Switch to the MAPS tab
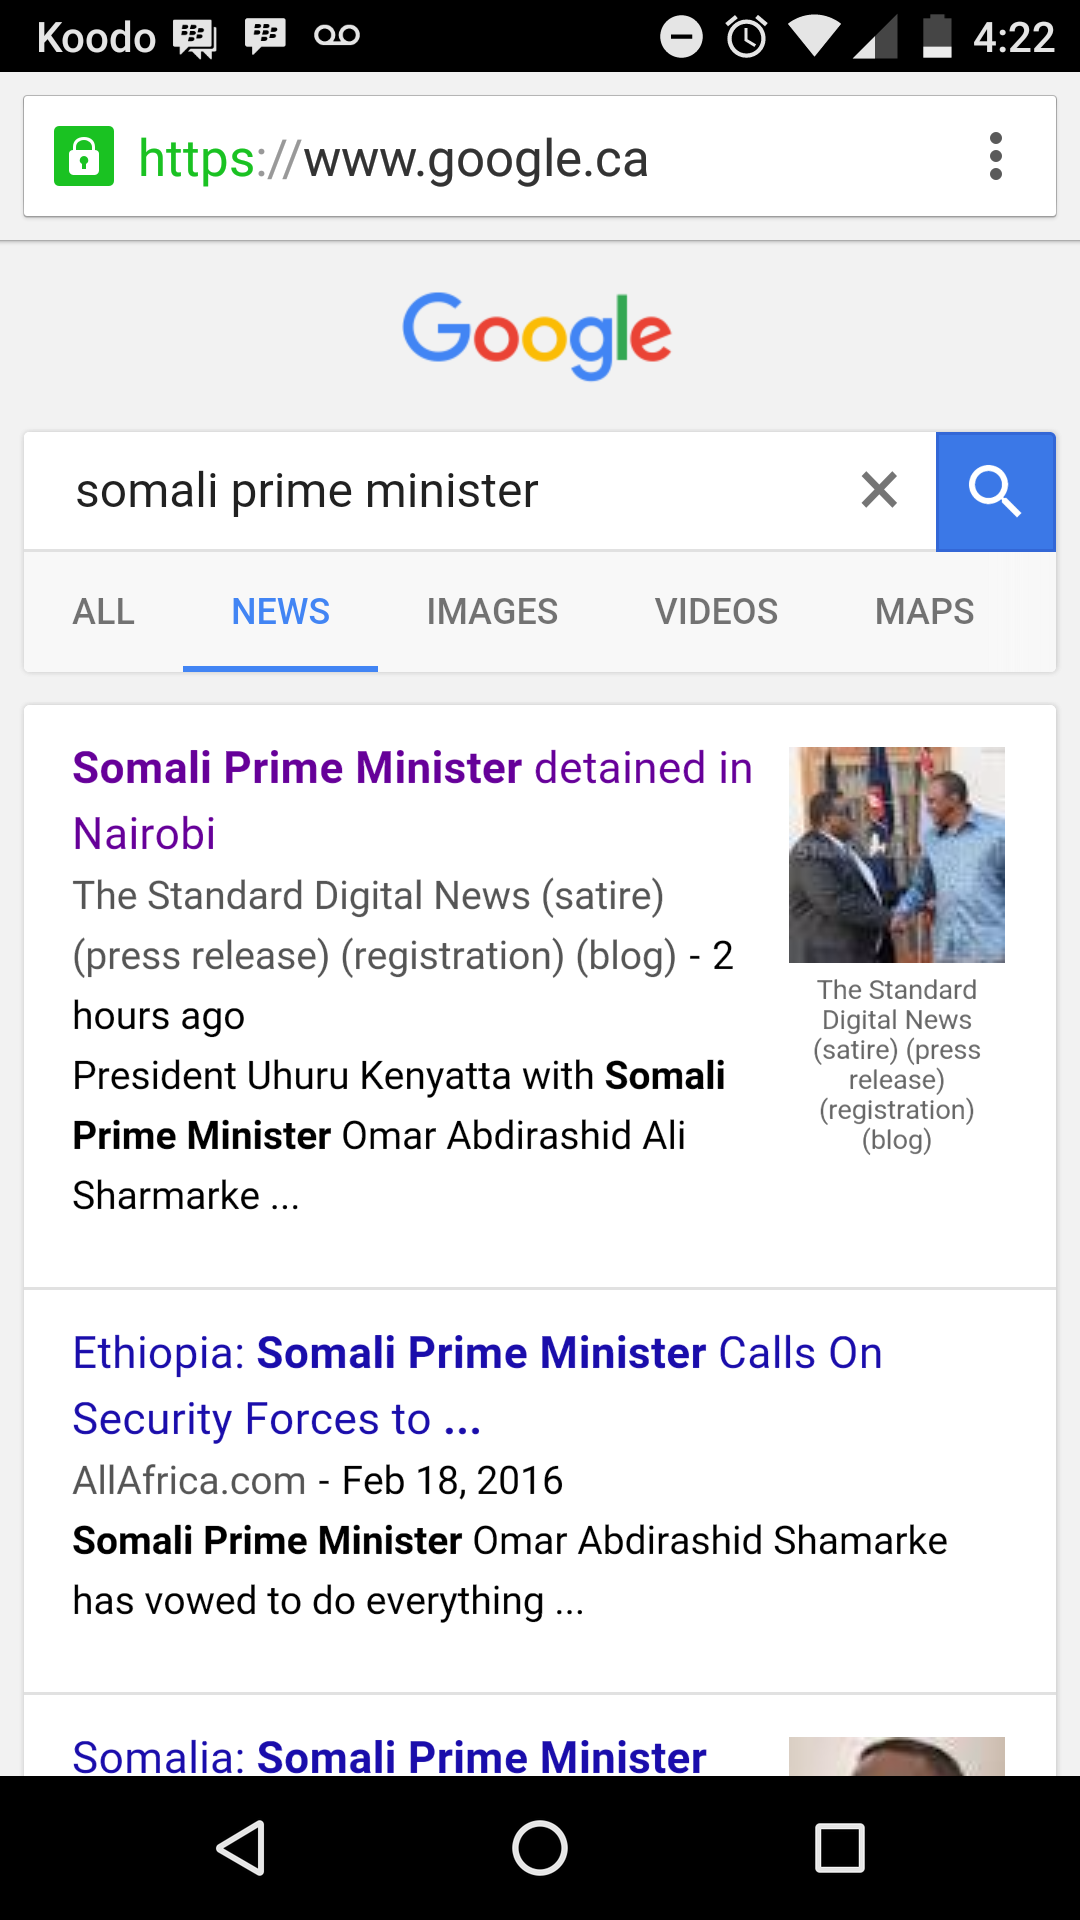This screenshot has width=1080, height=1920. [925, 611]
